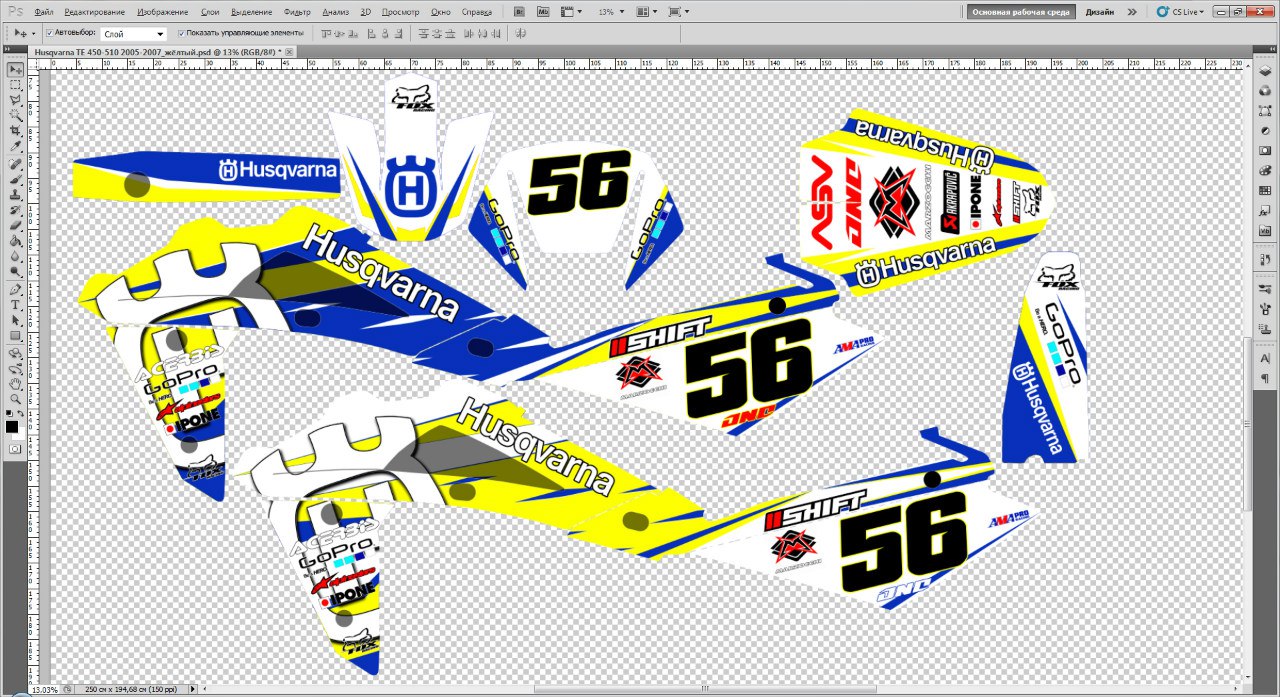Align left edges of layers

click(371, 34)
